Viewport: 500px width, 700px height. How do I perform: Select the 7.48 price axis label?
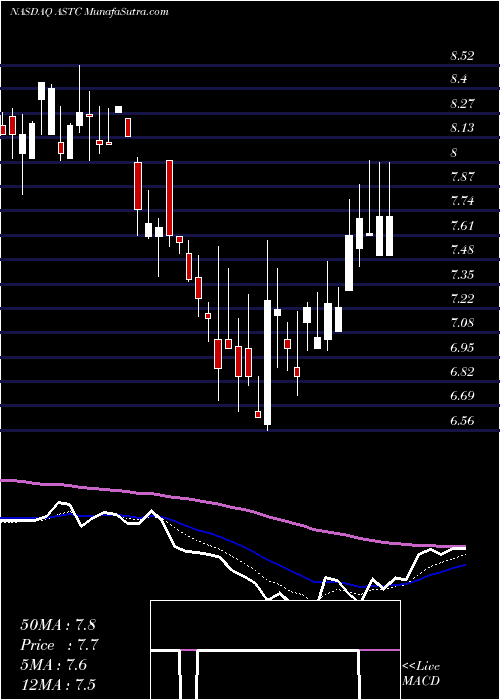pyautogui.click(x=462, y=250)
